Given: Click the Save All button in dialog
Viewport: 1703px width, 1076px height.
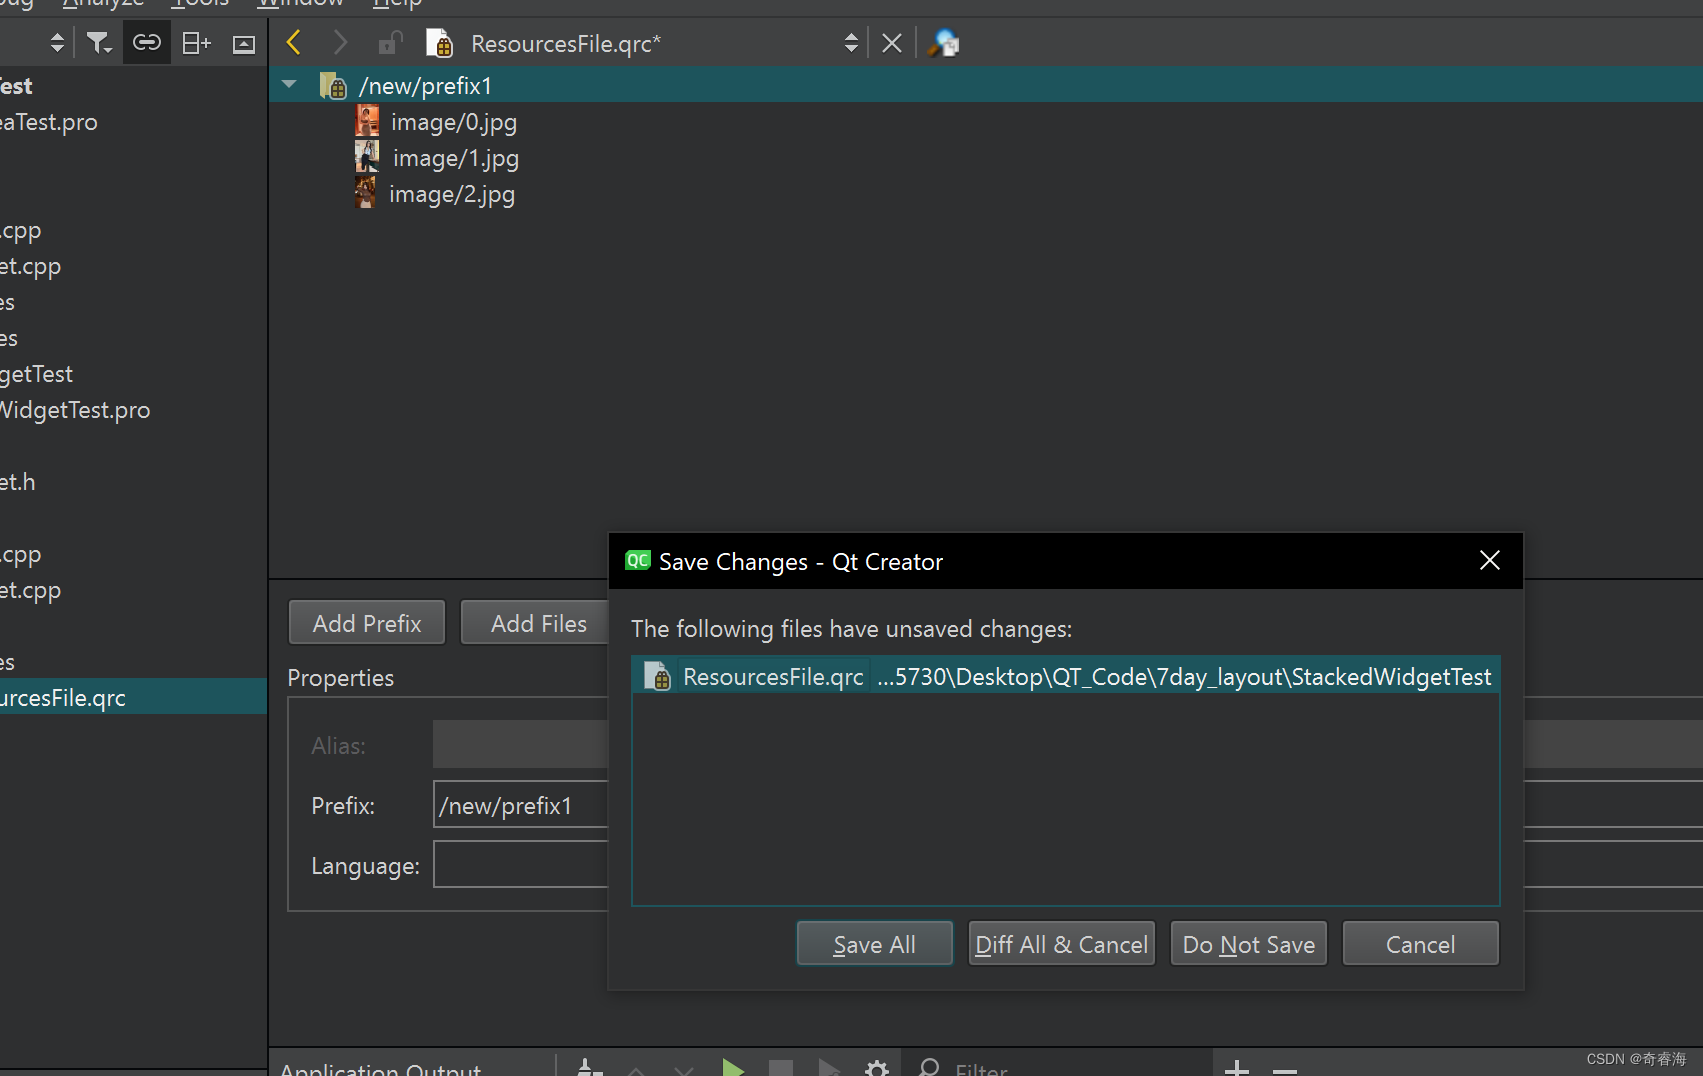Looking at the screenshot, I should click(874, 944).
